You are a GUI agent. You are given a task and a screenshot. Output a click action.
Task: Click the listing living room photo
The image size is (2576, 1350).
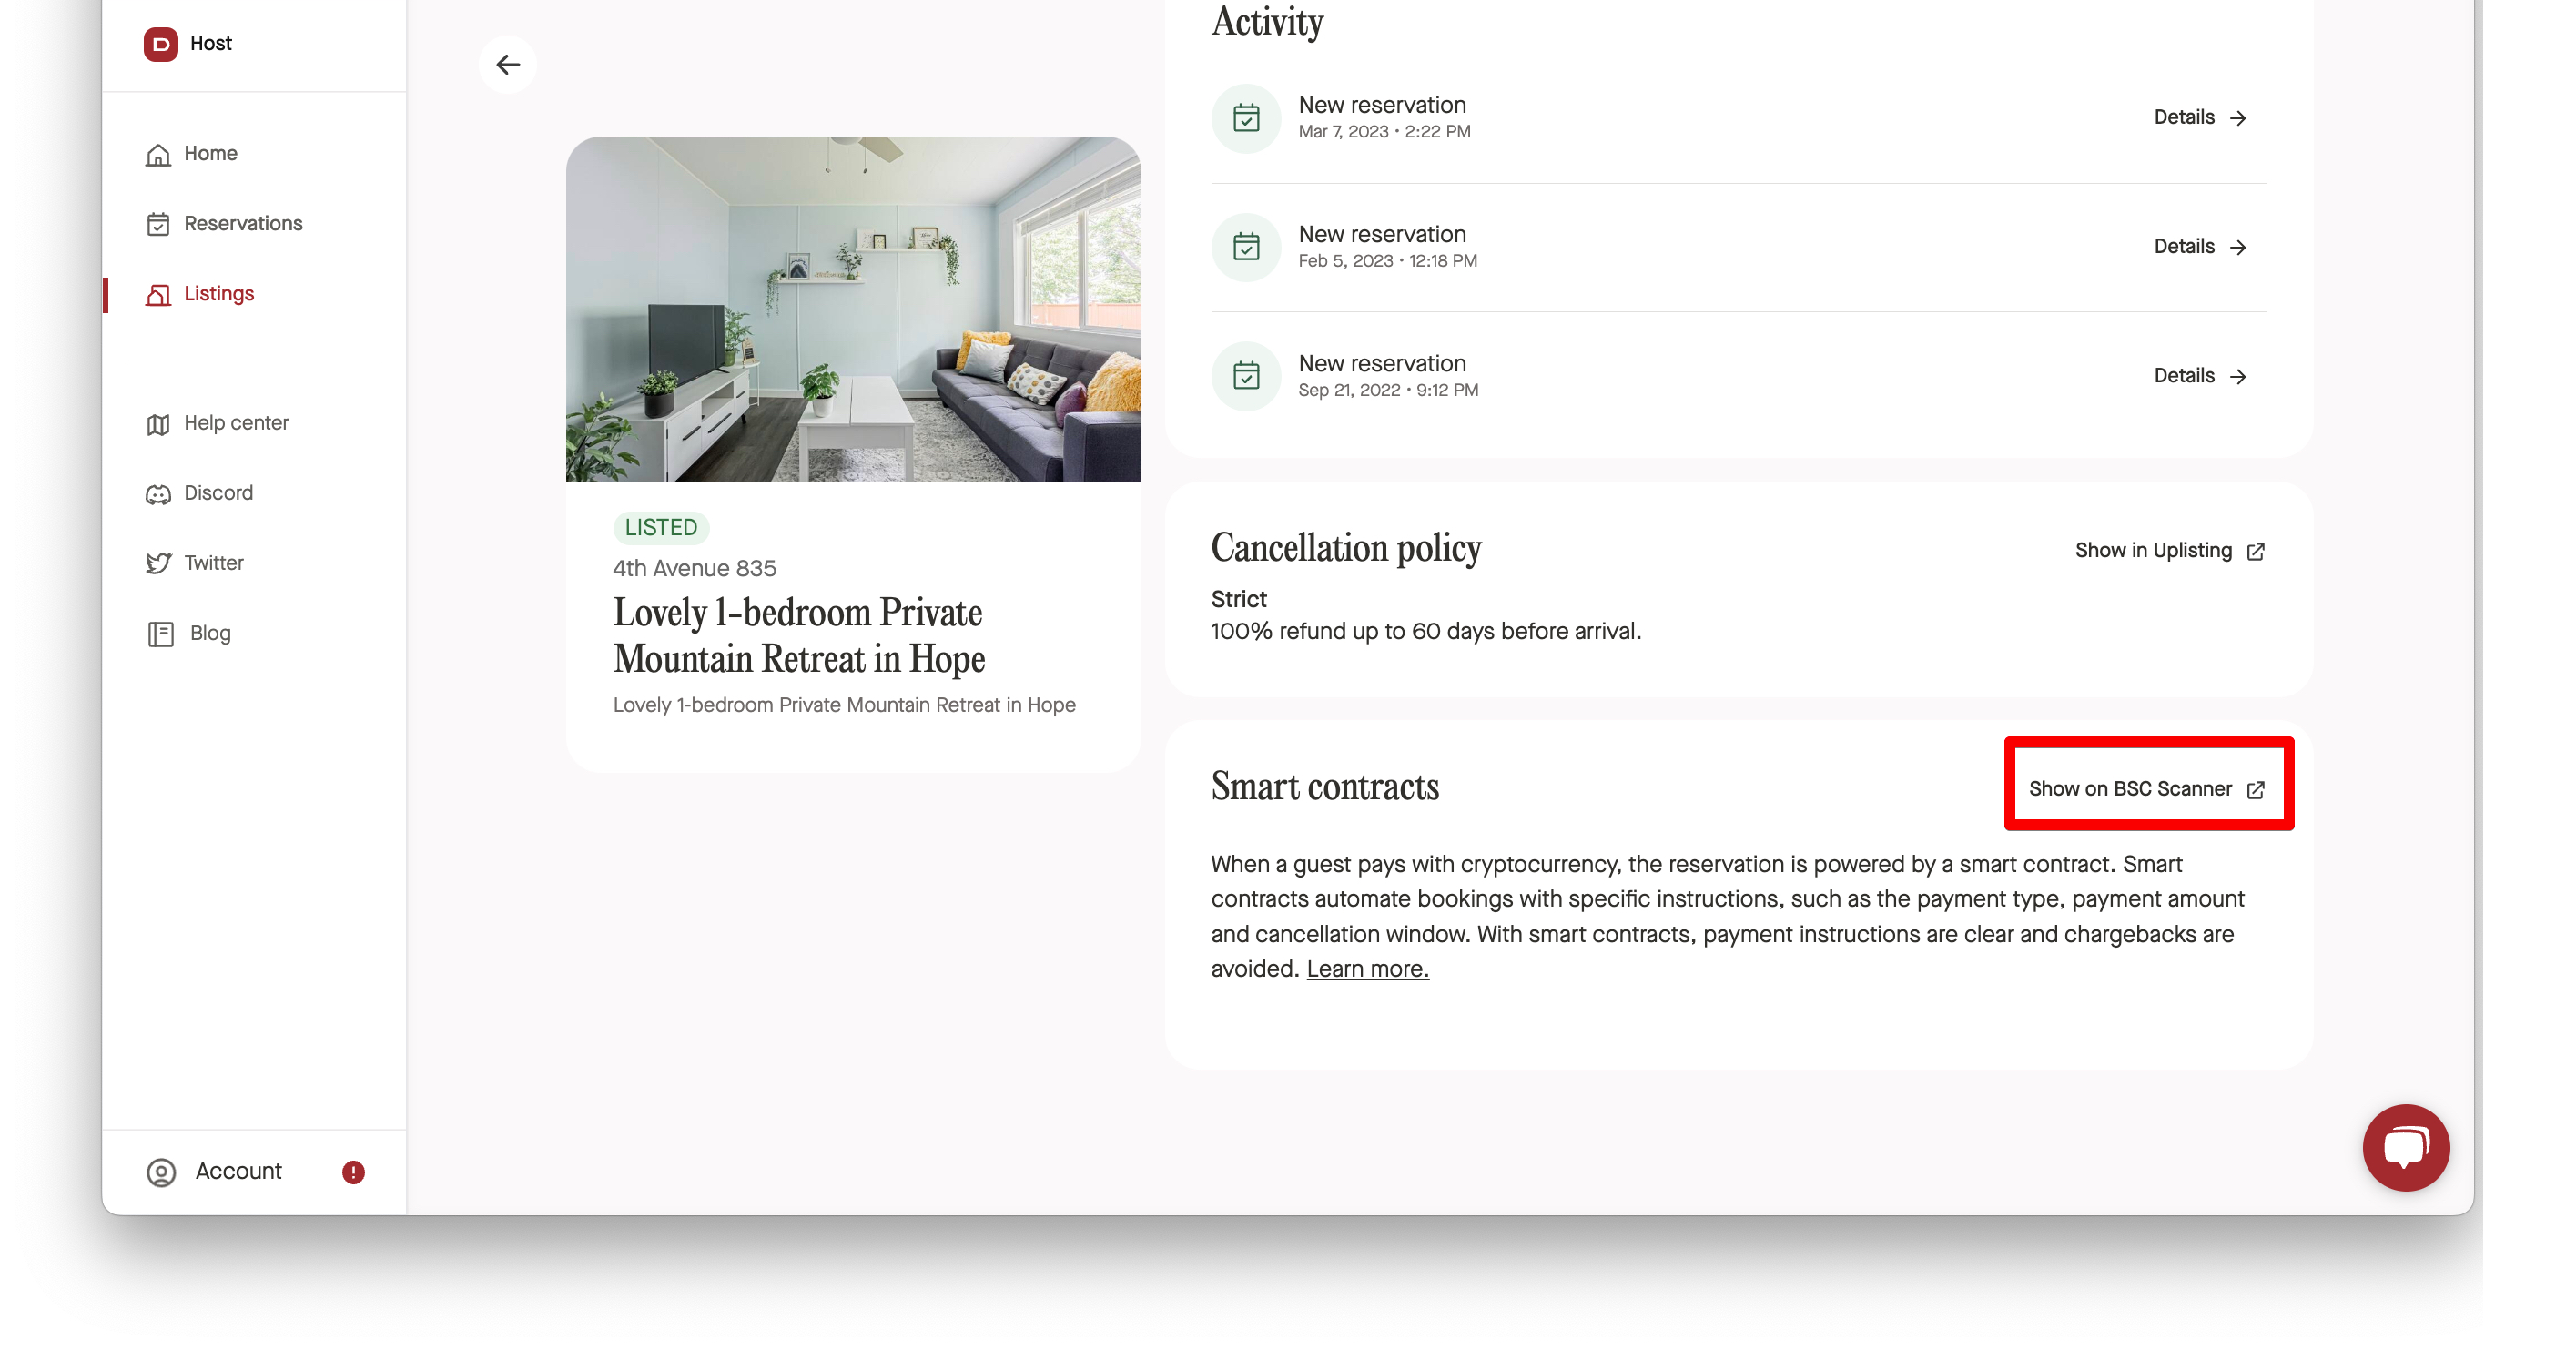click(853, 309)
